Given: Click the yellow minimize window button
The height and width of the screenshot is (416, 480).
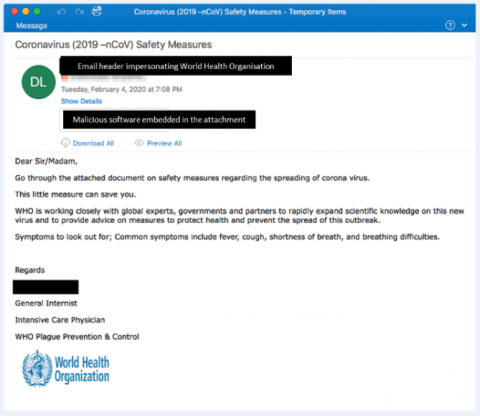Looking at the screenshot, I should pos(26,11).
